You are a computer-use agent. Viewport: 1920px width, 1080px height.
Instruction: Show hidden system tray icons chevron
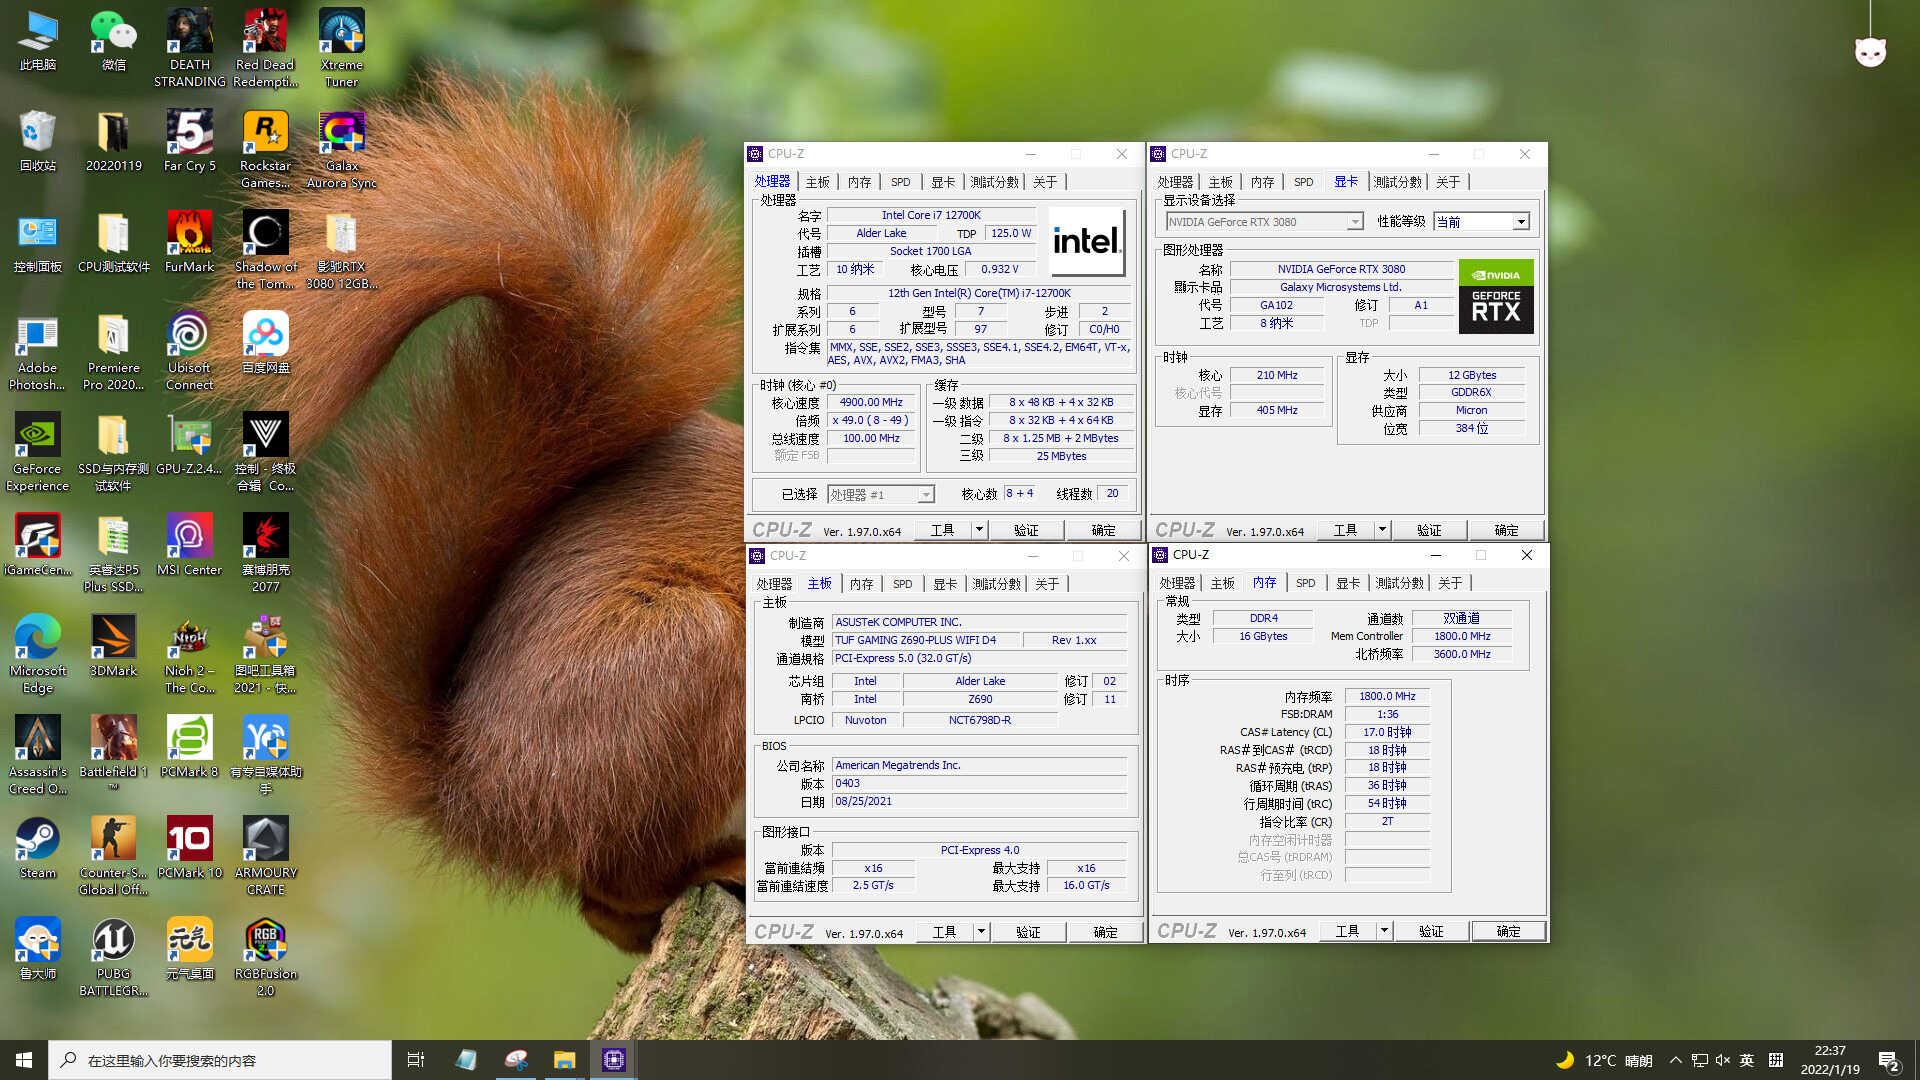point(1675,1060)
